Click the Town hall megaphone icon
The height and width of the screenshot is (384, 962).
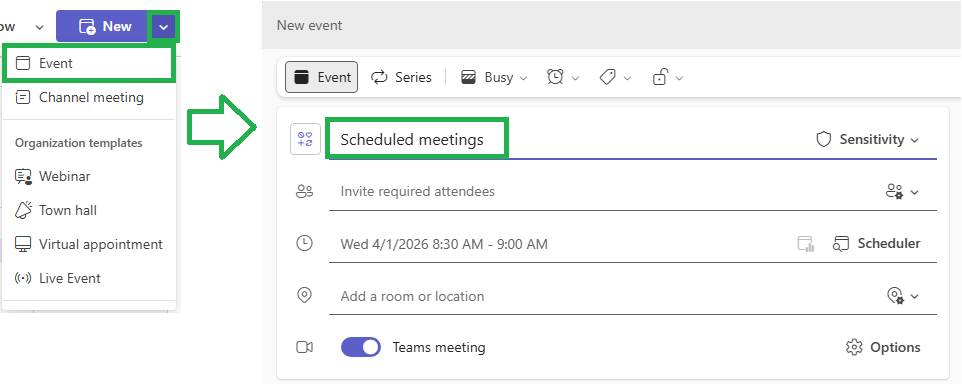pos(23,210)
